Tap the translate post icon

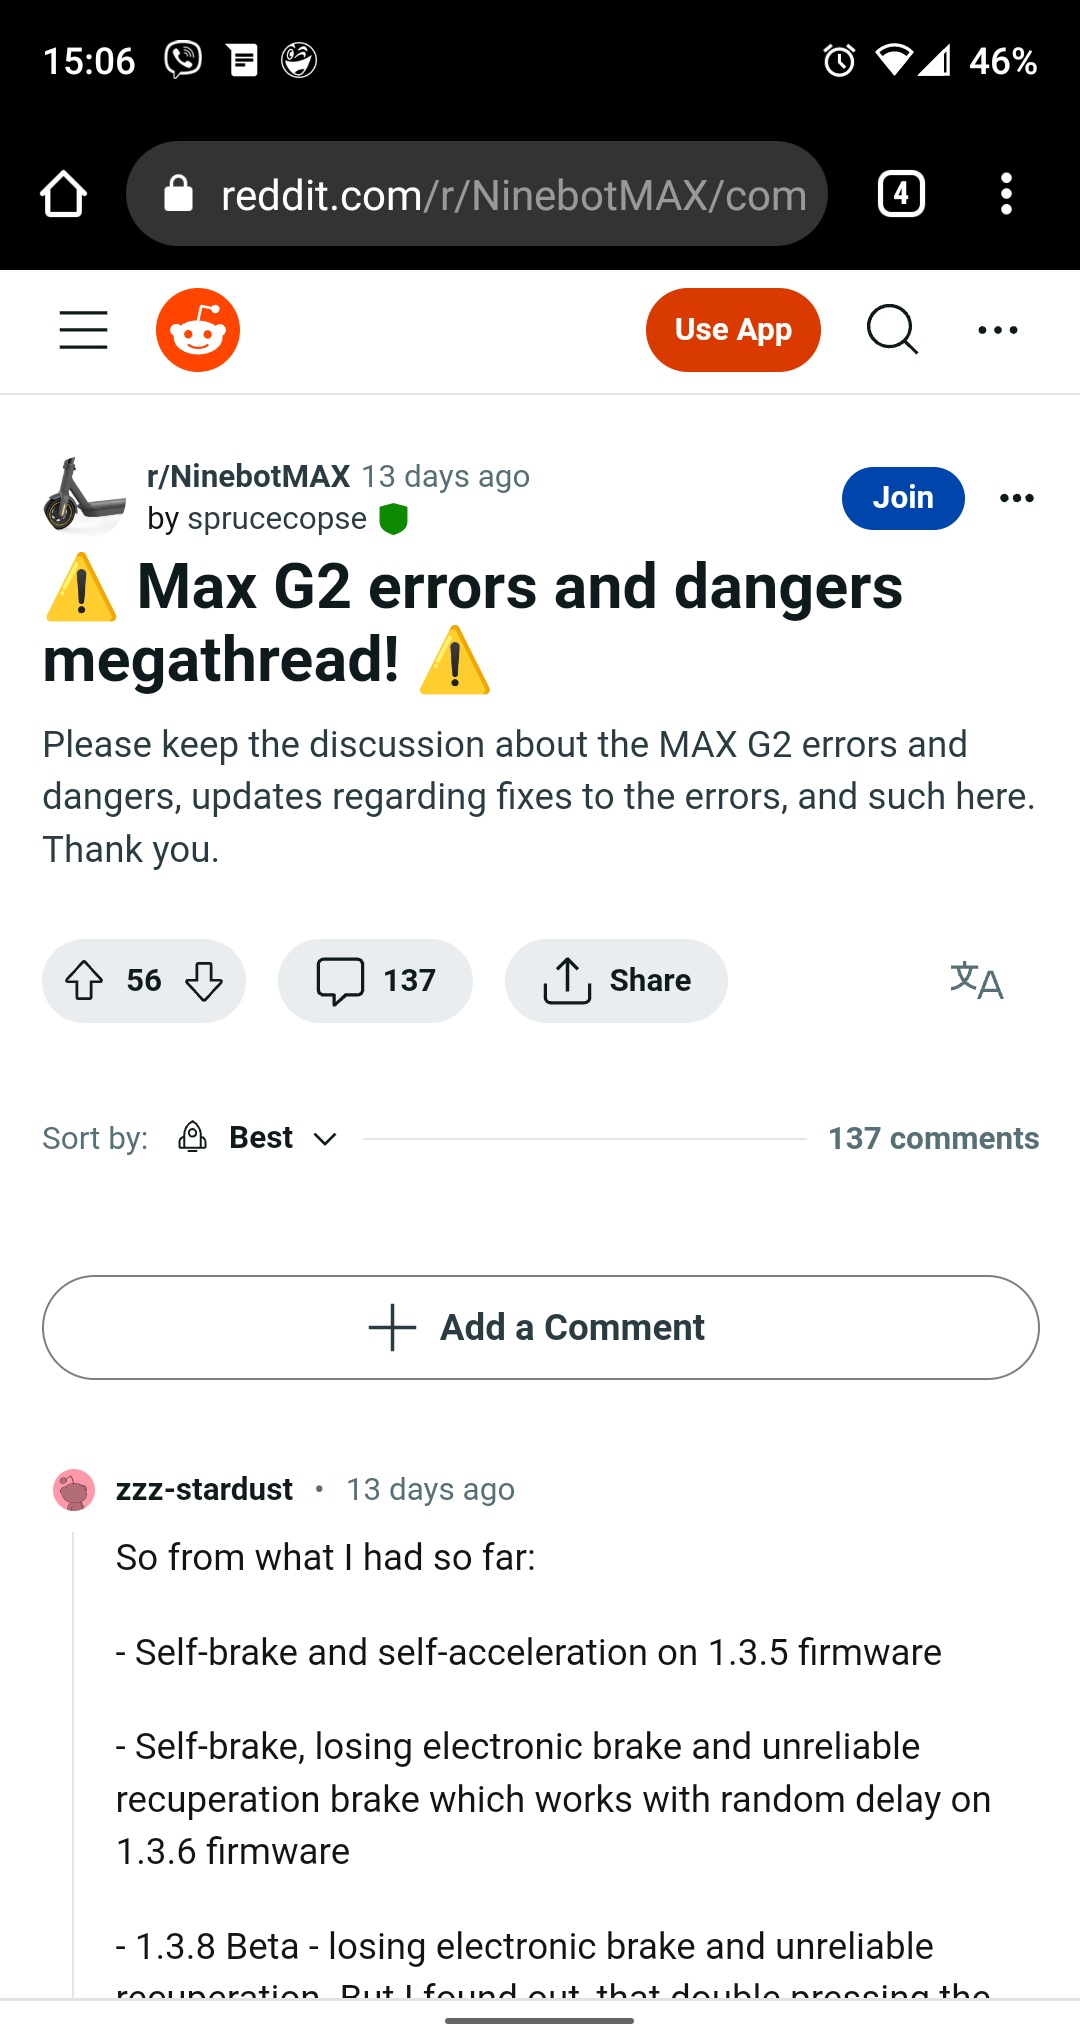point(976,981)
